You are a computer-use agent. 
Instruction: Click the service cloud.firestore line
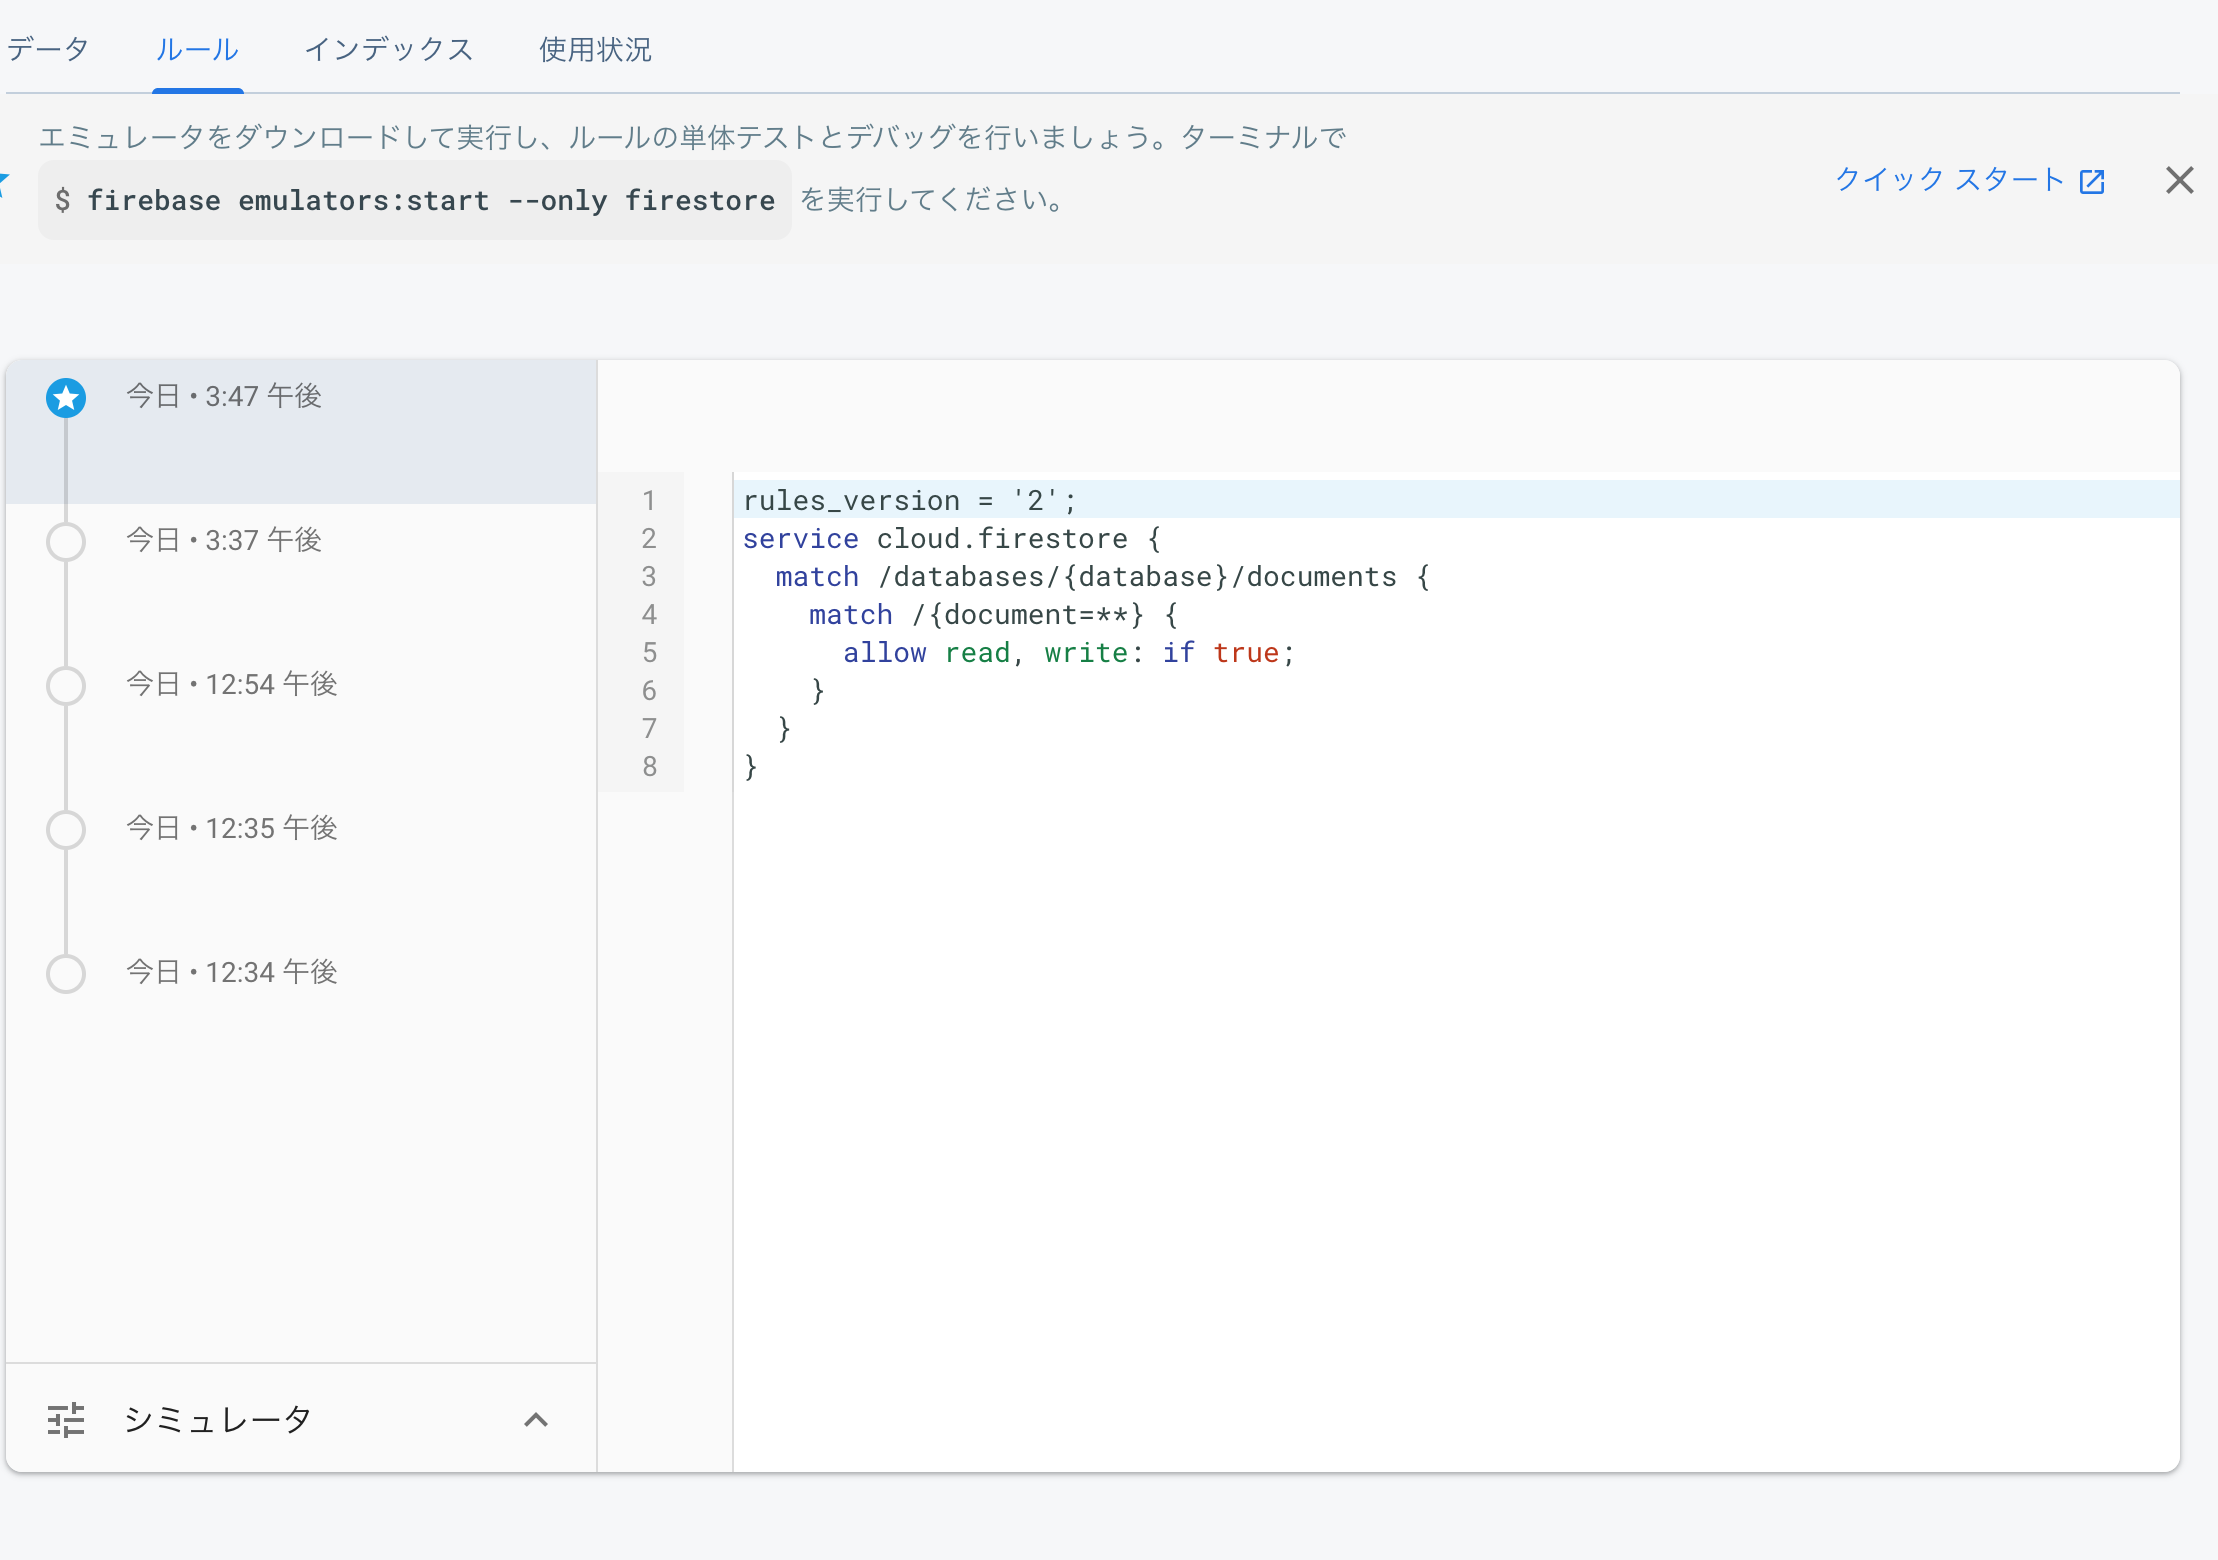[952, 538]
